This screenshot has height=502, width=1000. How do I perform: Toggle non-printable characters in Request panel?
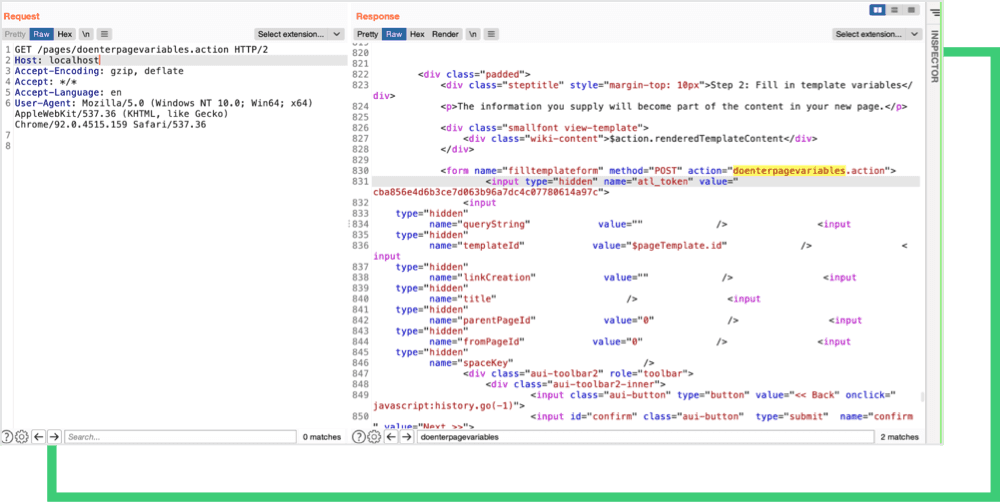[x=85, y=34]
